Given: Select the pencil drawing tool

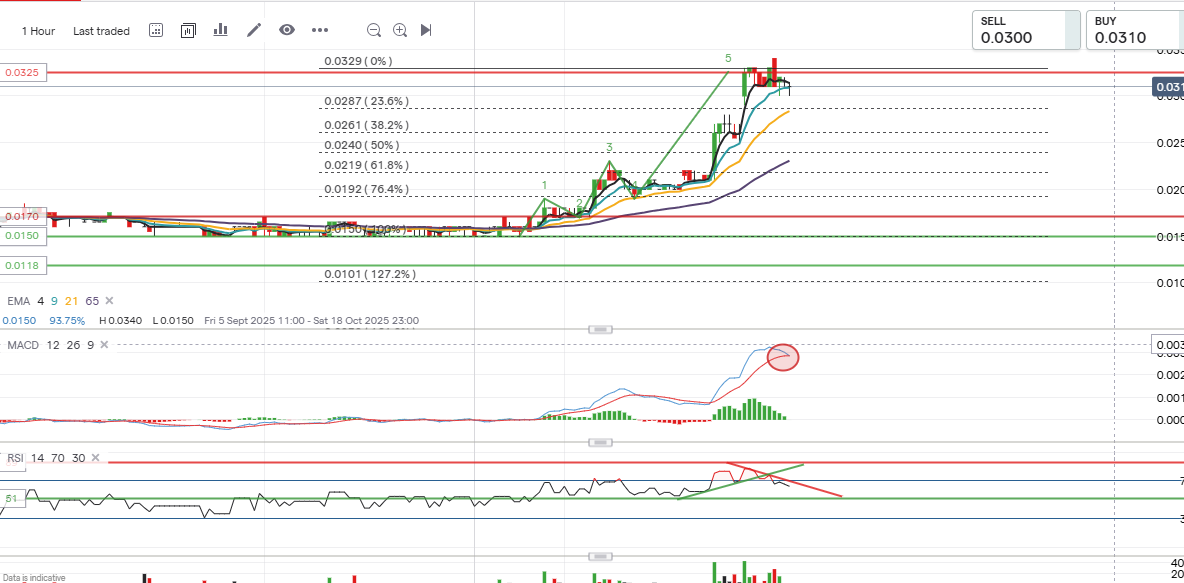Looking at the screenshot, I should pos(254,30).
